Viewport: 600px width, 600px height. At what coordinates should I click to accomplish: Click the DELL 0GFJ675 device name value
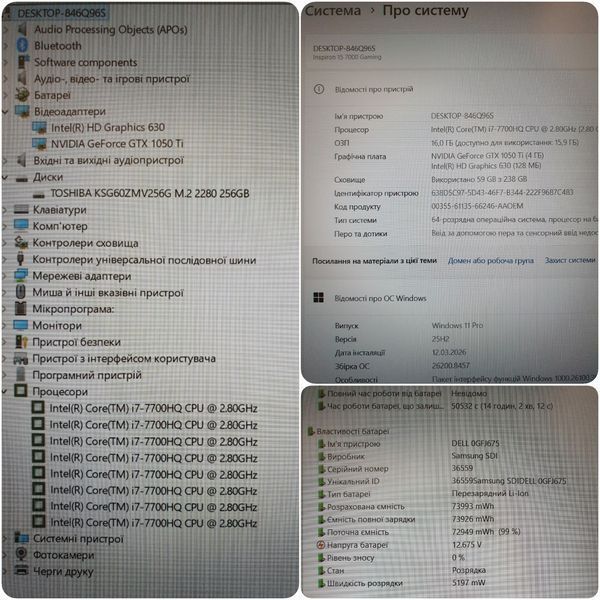pos(475,443)
